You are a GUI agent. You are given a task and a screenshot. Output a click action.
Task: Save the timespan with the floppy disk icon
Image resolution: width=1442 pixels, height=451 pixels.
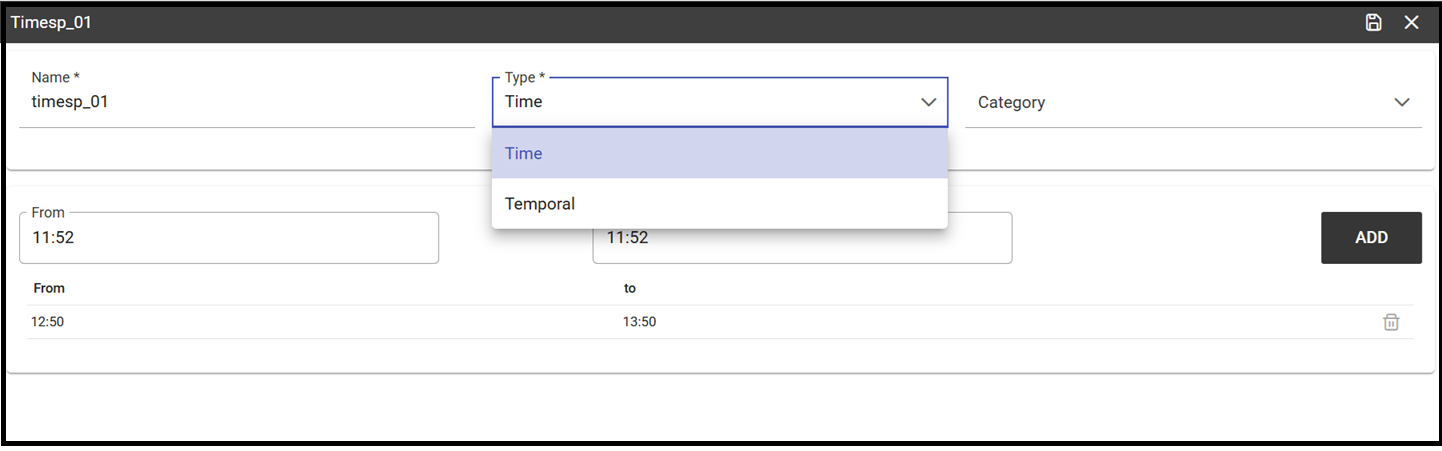pyautogui.click(x=1374, y=22)
